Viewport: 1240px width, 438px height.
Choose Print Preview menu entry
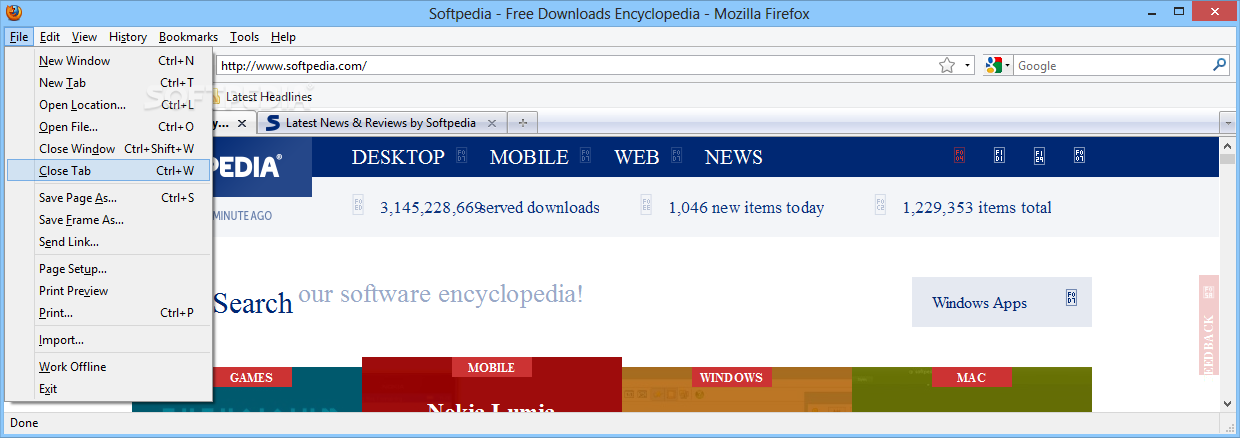pyautogui.click(x=109, y=291)
